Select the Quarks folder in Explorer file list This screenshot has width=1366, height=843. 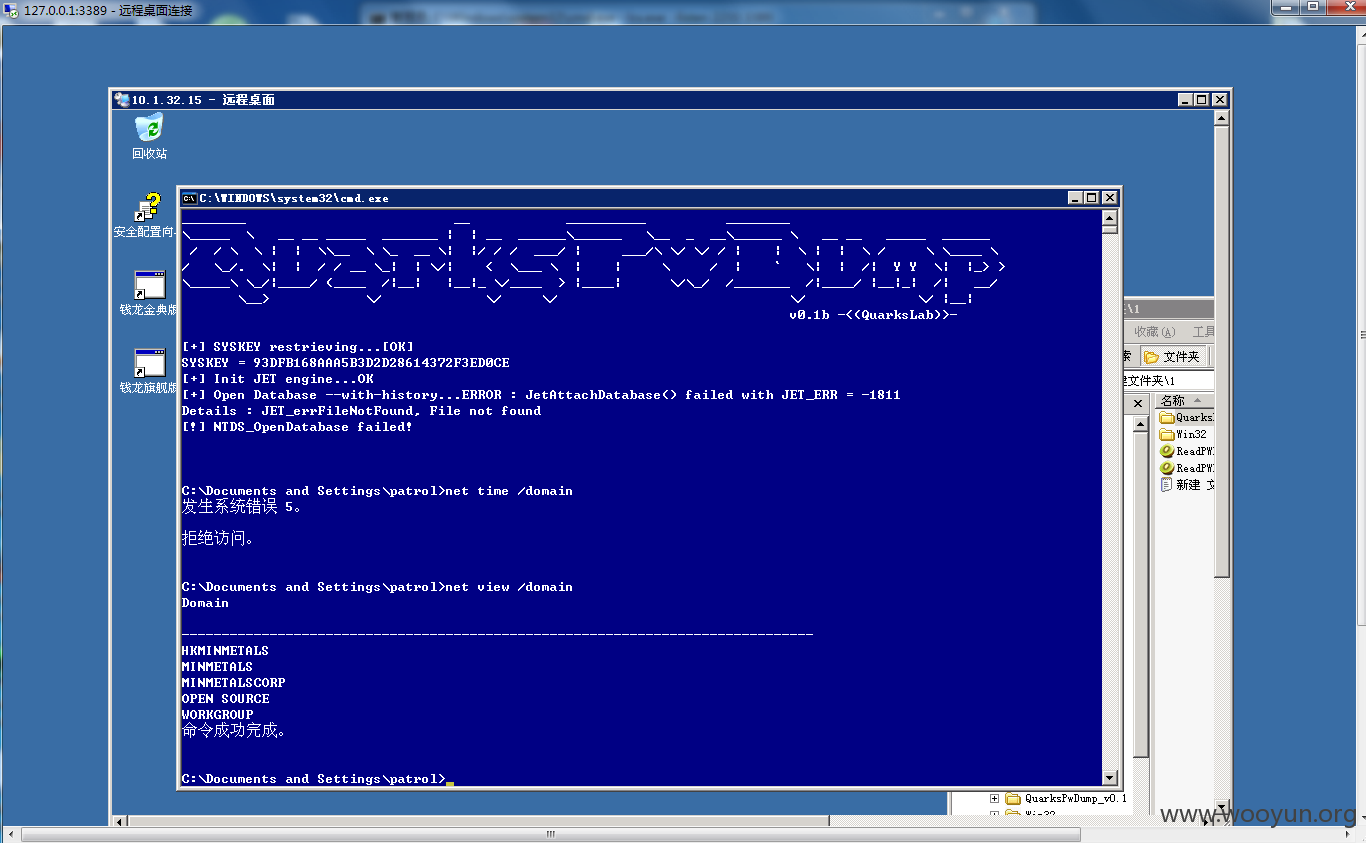click(x=1187, y=417)
